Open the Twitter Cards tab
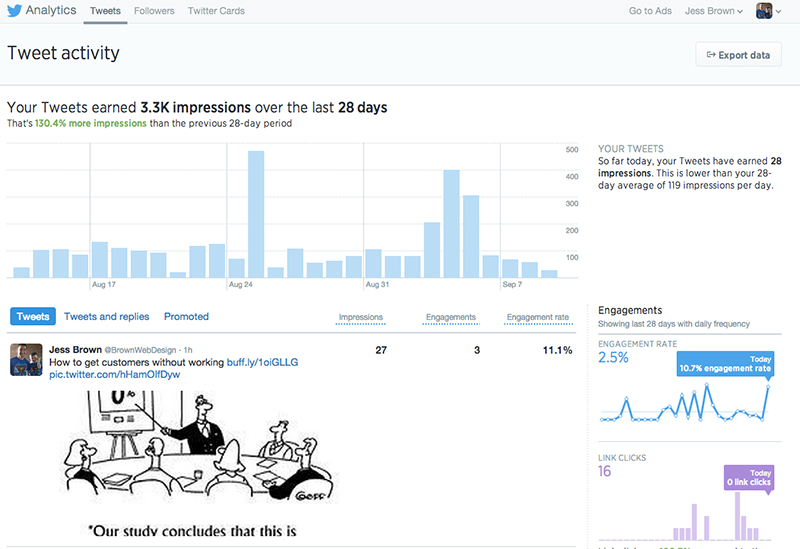The height and width of the screenshot is (549, 800). click(x=216, y=11)
